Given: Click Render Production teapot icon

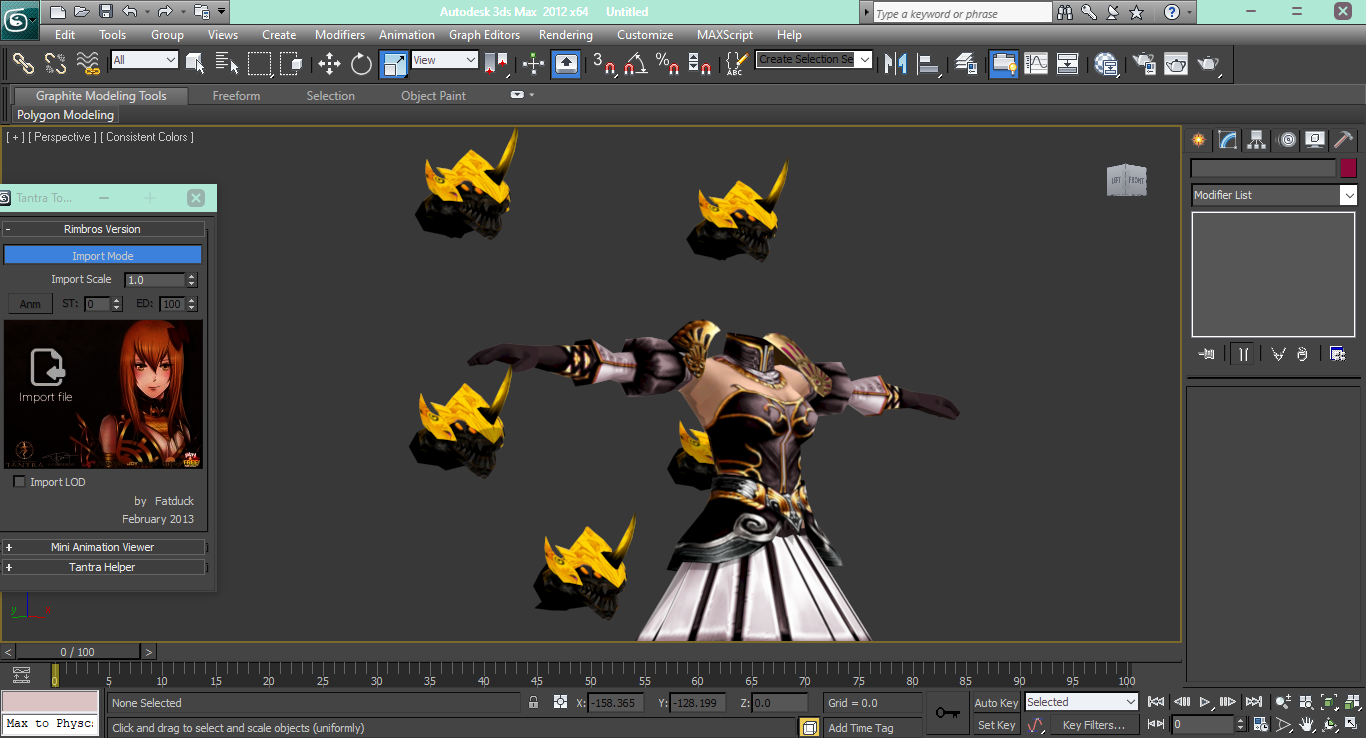Looking at the screenshot, I should point(1209,63).
